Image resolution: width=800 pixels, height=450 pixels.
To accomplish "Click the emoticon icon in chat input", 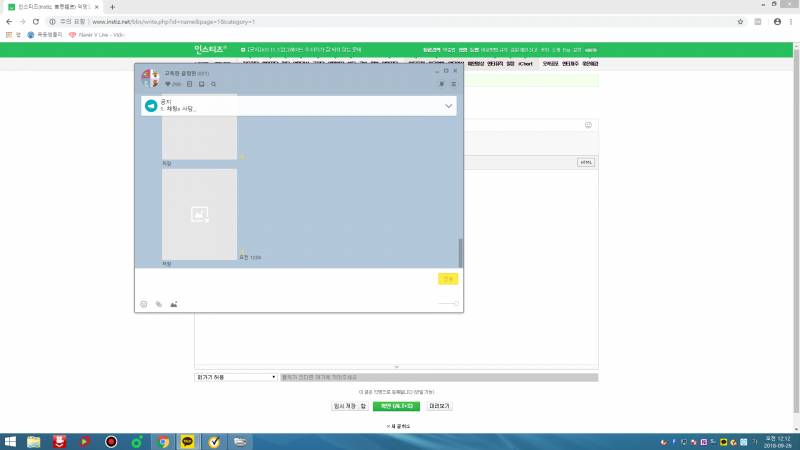I will [144, 303].
